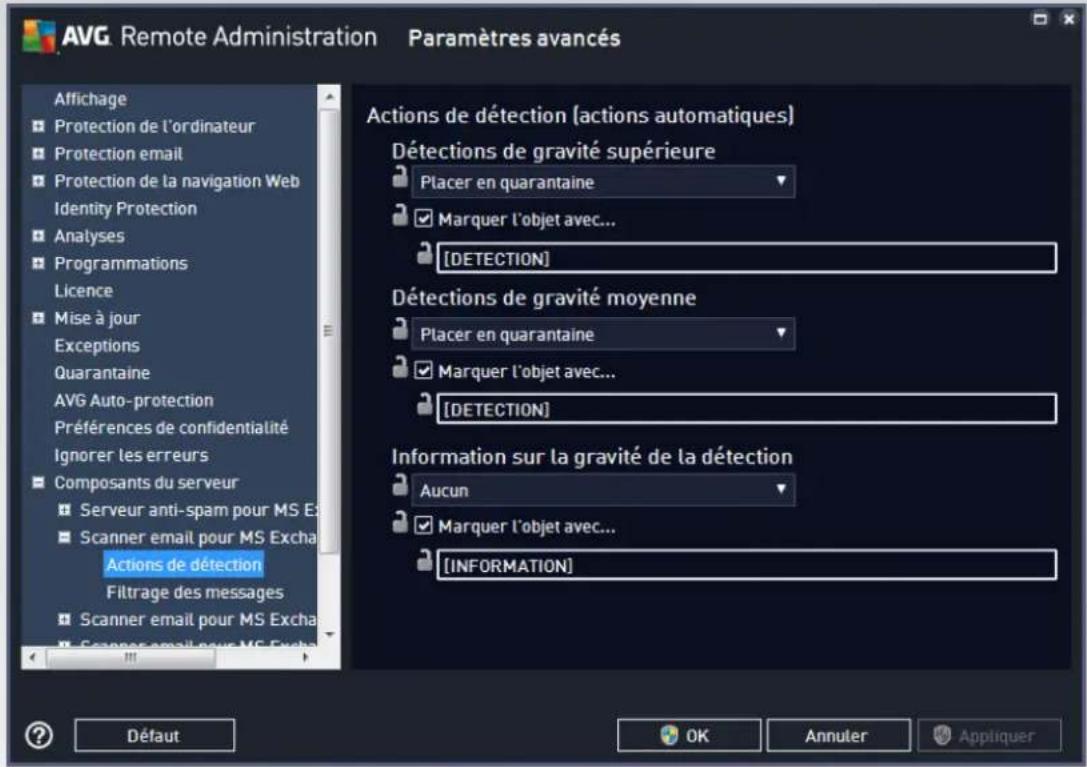Collapse the expanded Scanner email pour MS Exchange node
Image resolution: width=1087 pixels, height=767 pixels.
click(x=64, y=537)
